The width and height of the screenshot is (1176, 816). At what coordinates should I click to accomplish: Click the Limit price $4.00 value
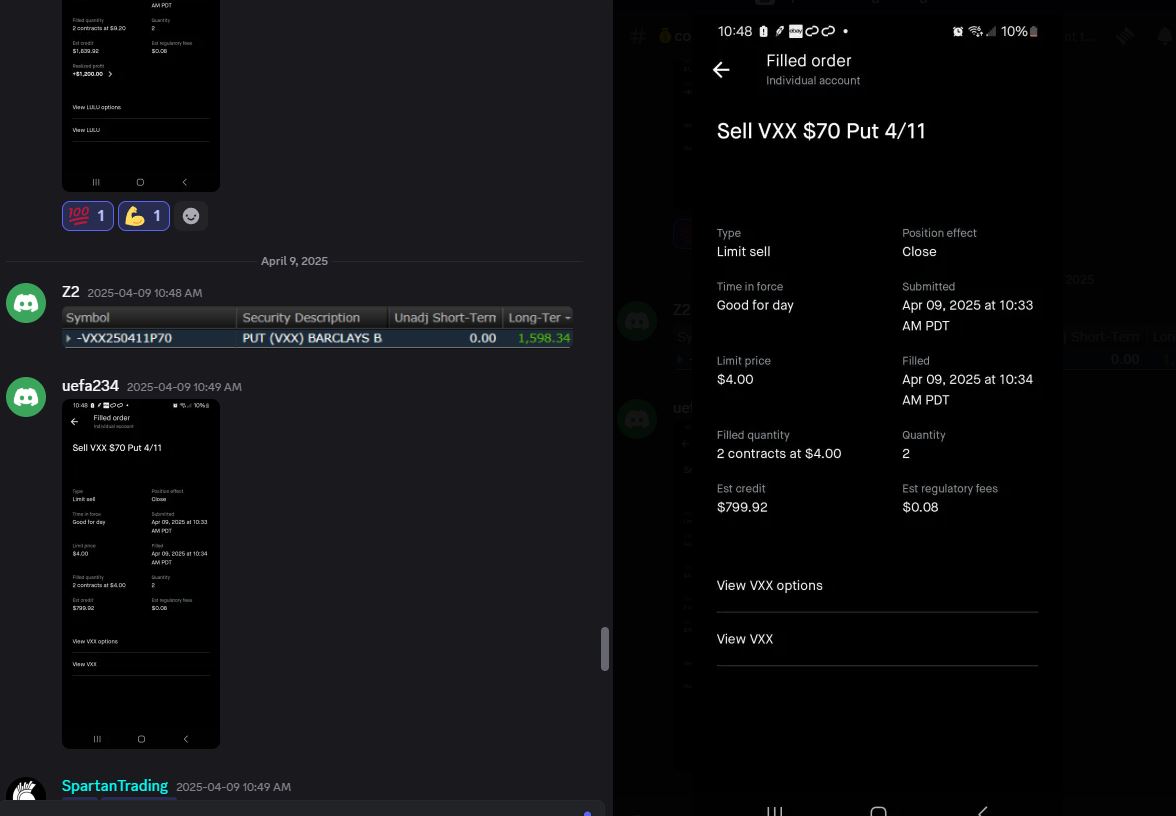(x=735, y=380)
